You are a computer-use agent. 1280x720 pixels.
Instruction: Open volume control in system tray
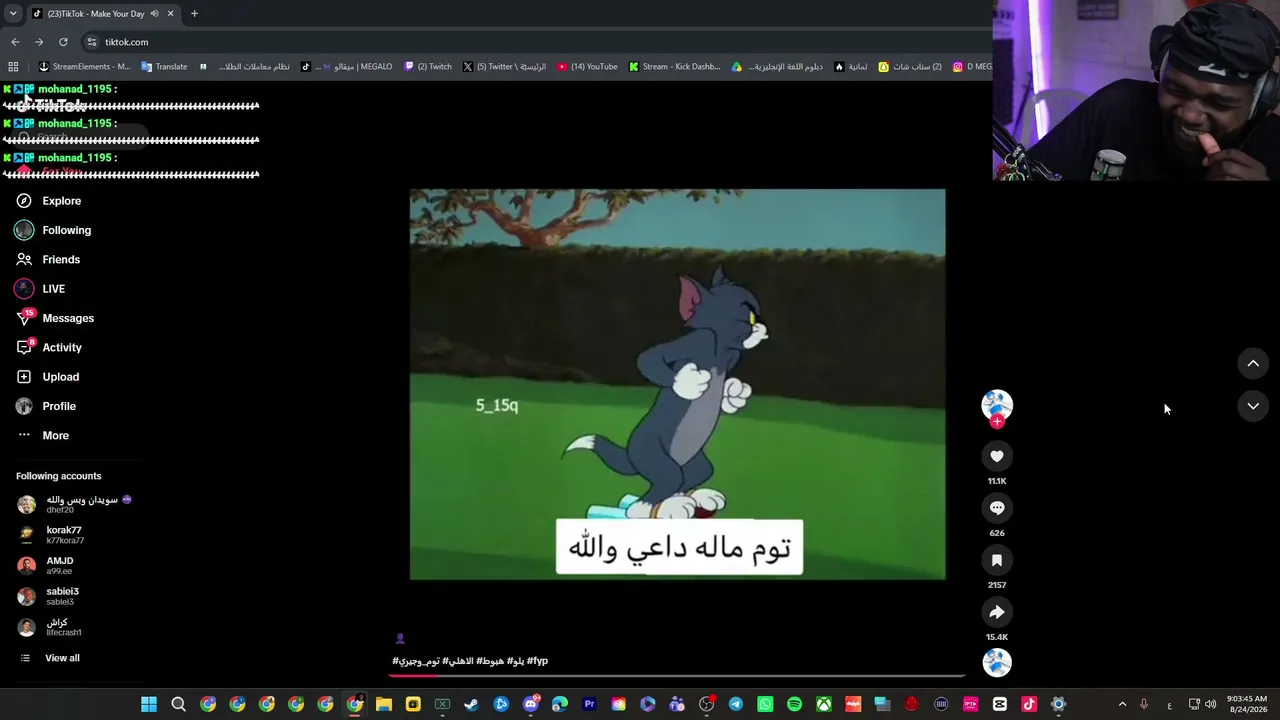(1211, 704)
